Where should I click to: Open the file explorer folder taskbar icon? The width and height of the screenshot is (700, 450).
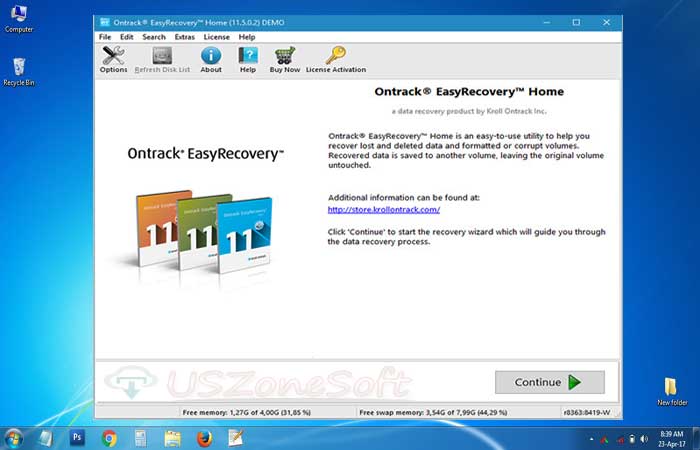pos(172,439)
